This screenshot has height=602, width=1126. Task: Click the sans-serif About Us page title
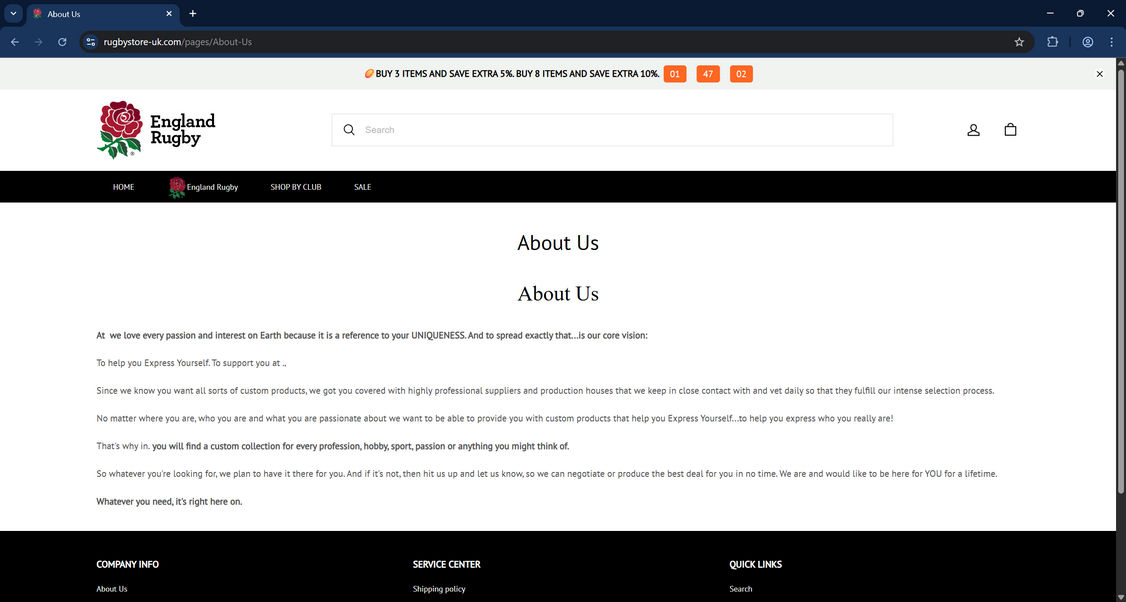[558, 243]
